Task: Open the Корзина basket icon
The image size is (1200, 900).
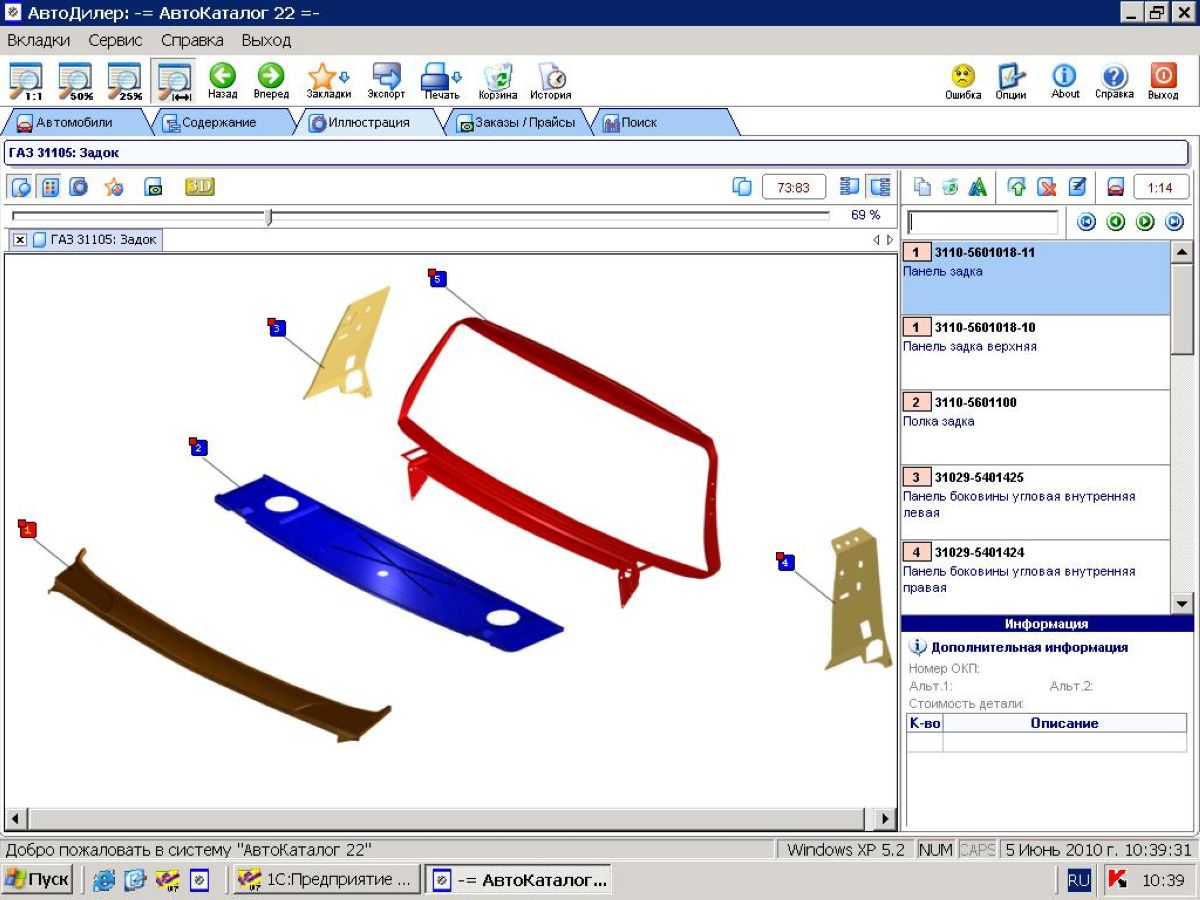Action: click(x=497, y=77)
